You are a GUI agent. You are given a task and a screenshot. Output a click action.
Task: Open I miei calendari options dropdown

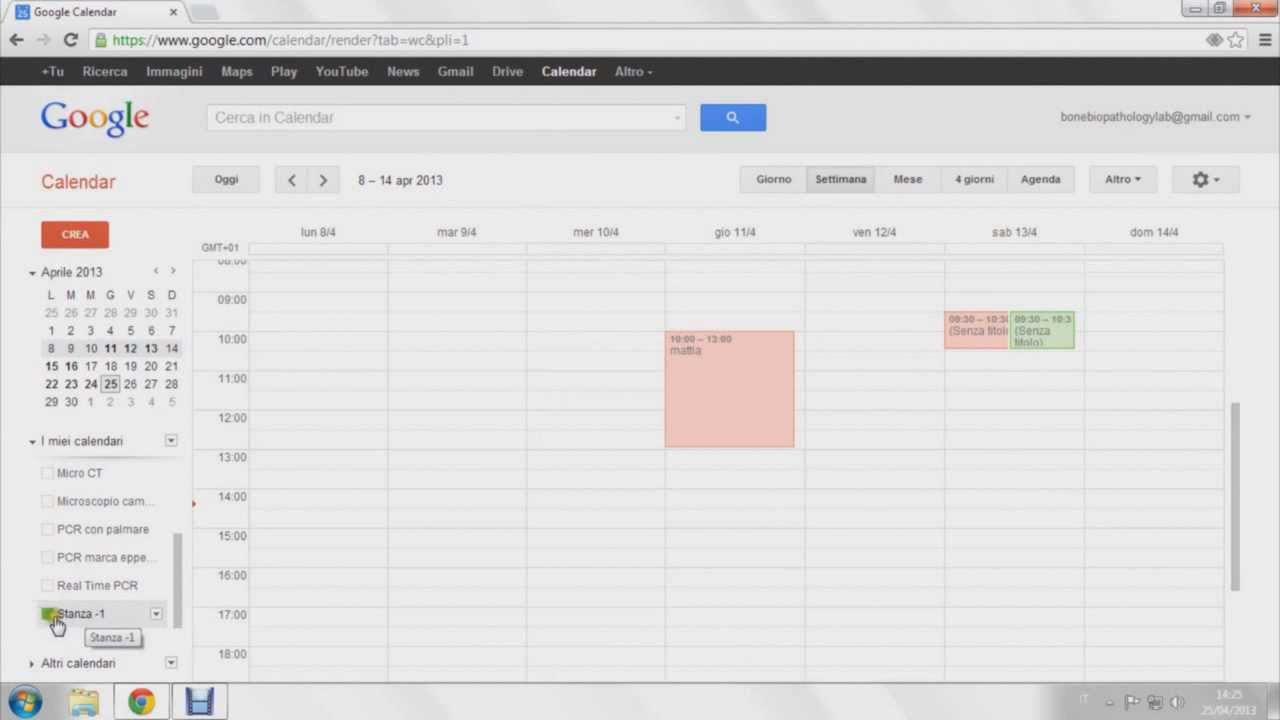(171, 440)
